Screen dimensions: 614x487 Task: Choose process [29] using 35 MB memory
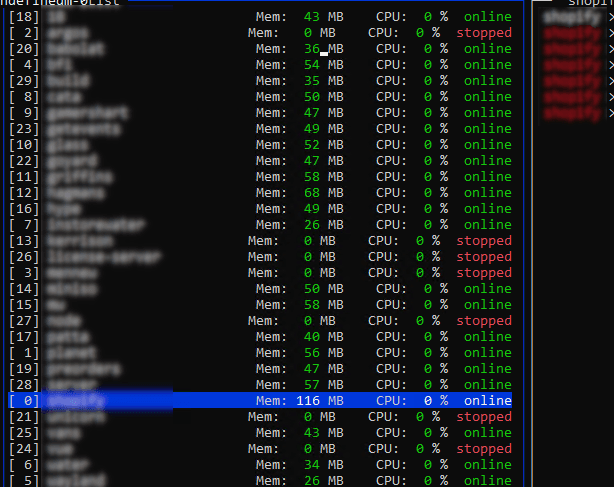[x=260, y=81]
